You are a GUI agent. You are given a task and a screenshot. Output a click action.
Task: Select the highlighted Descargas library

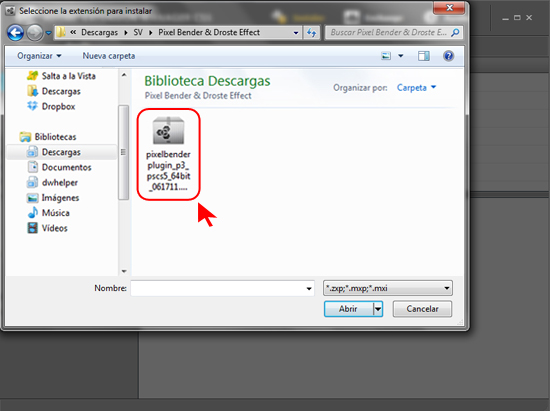[62, 152]
